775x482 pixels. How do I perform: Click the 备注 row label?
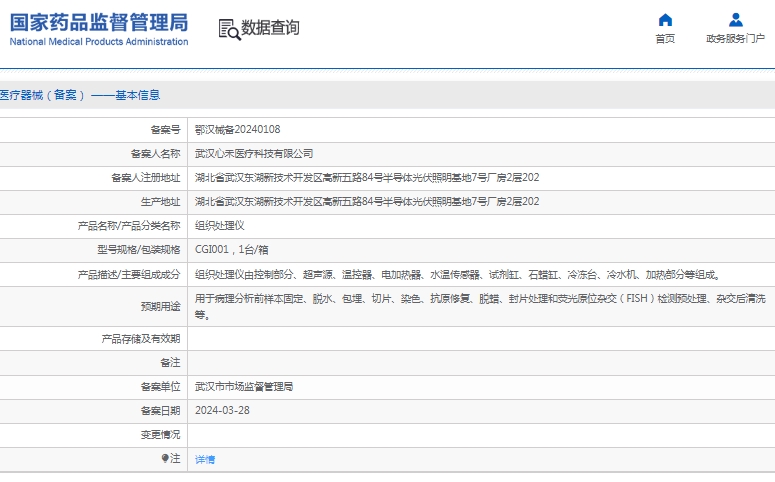point(171,363)
